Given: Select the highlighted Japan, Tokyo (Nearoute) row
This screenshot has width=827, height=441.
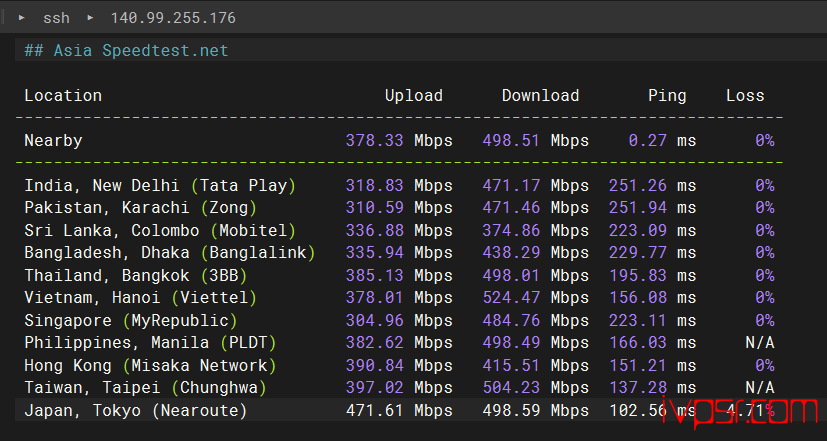Looking at the screenshot, I should click(135, 410).
